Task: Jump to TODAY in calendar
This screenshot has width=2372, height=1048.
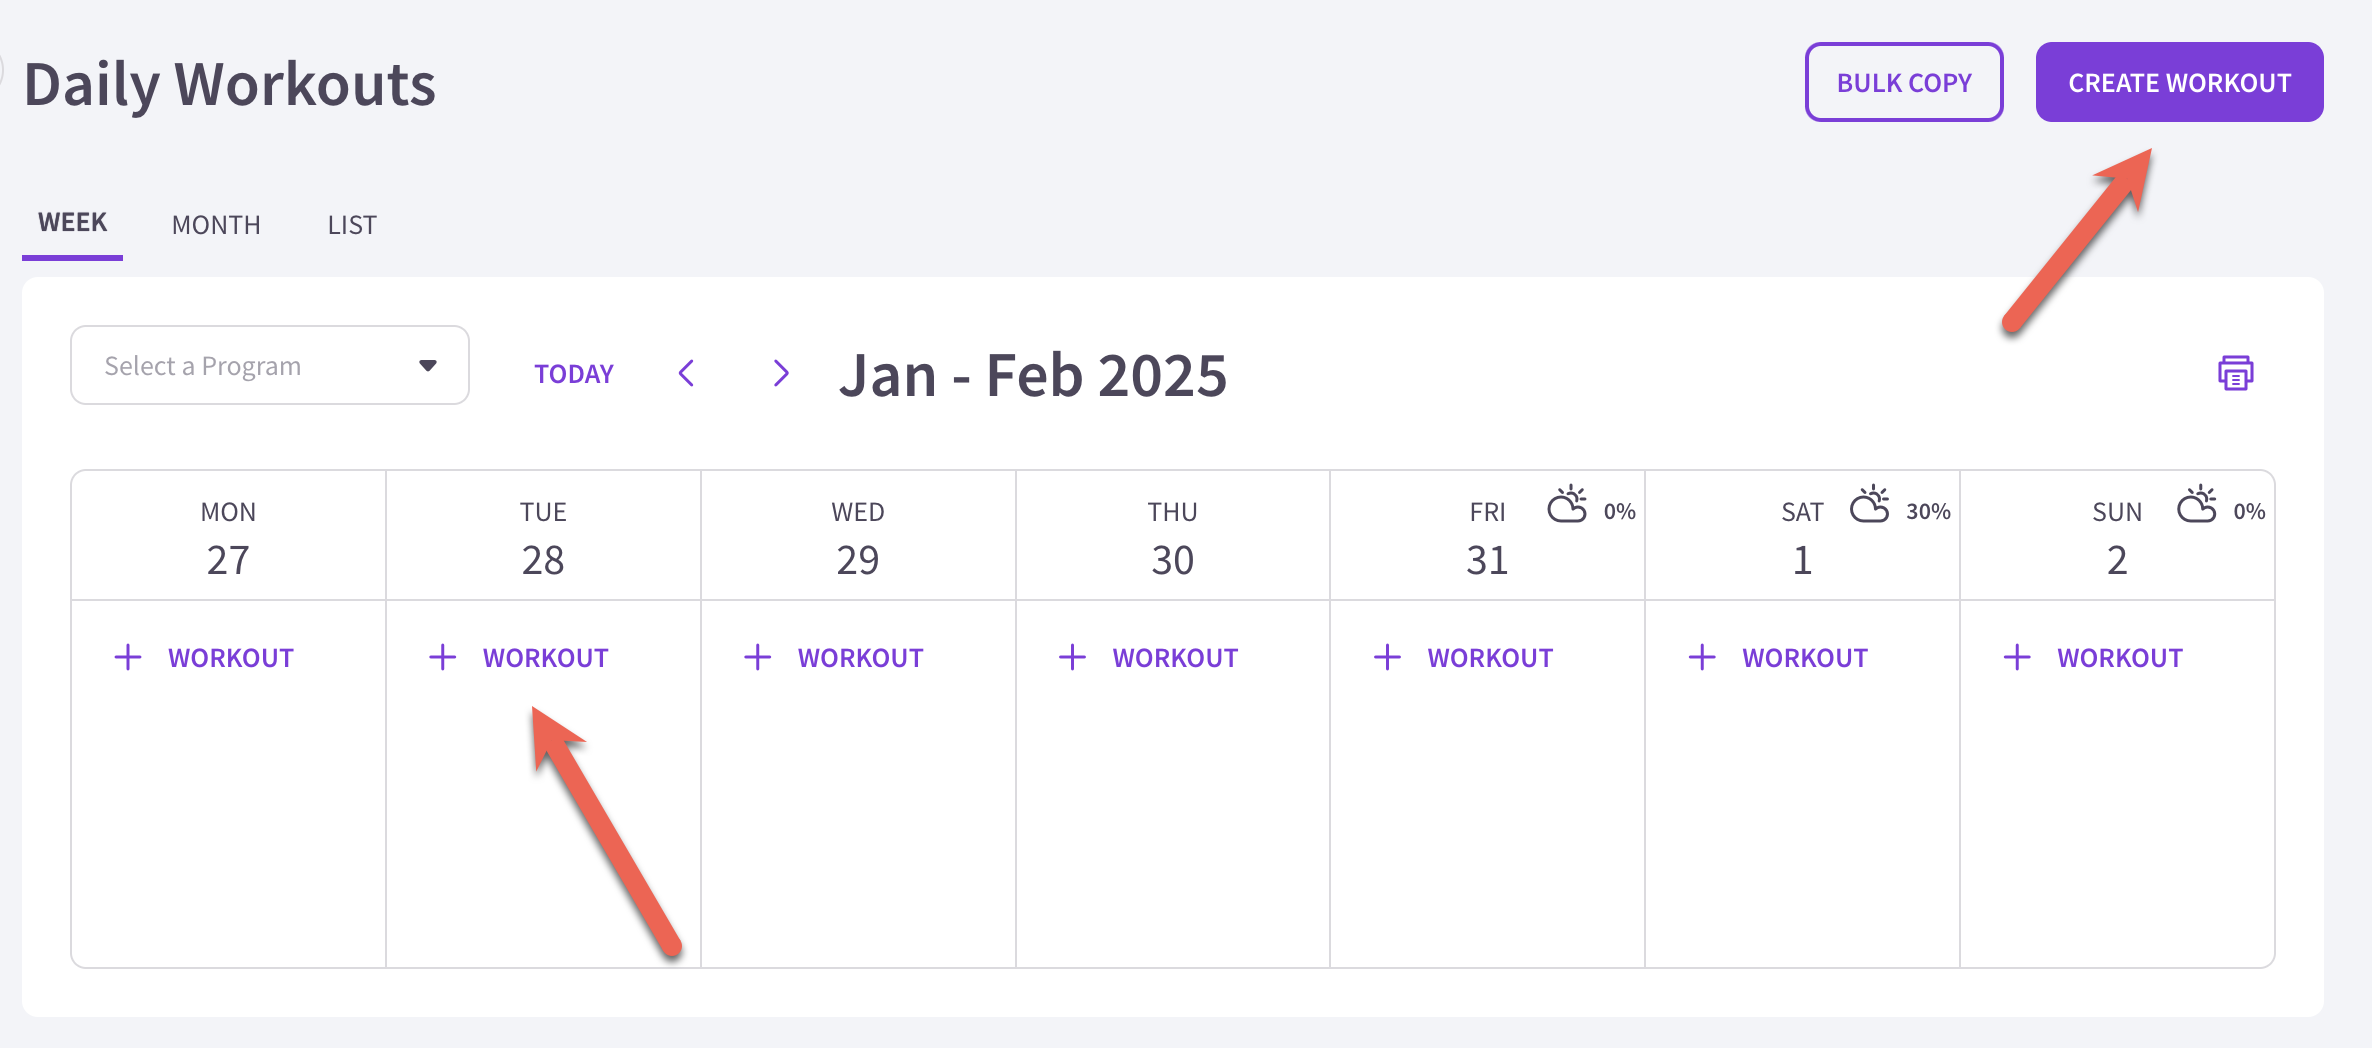Action: coord(574,374)
